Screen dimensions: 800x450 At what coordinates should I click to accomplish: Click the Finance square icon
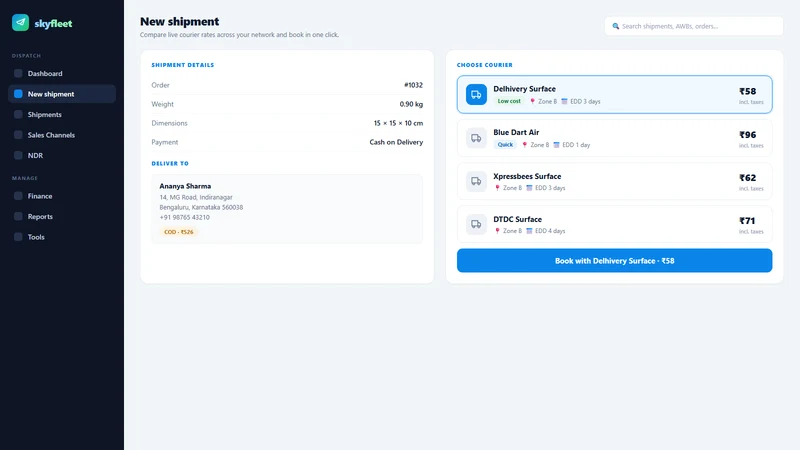coord(18,196)
